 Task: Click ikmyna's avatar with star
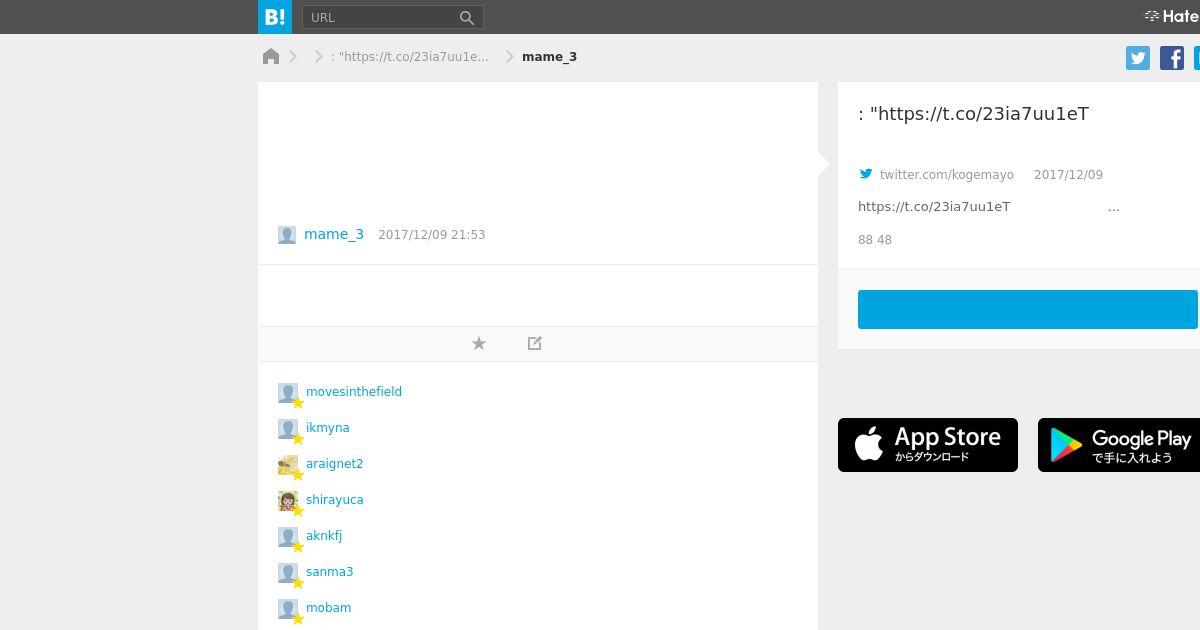click(x=289, y=430)
